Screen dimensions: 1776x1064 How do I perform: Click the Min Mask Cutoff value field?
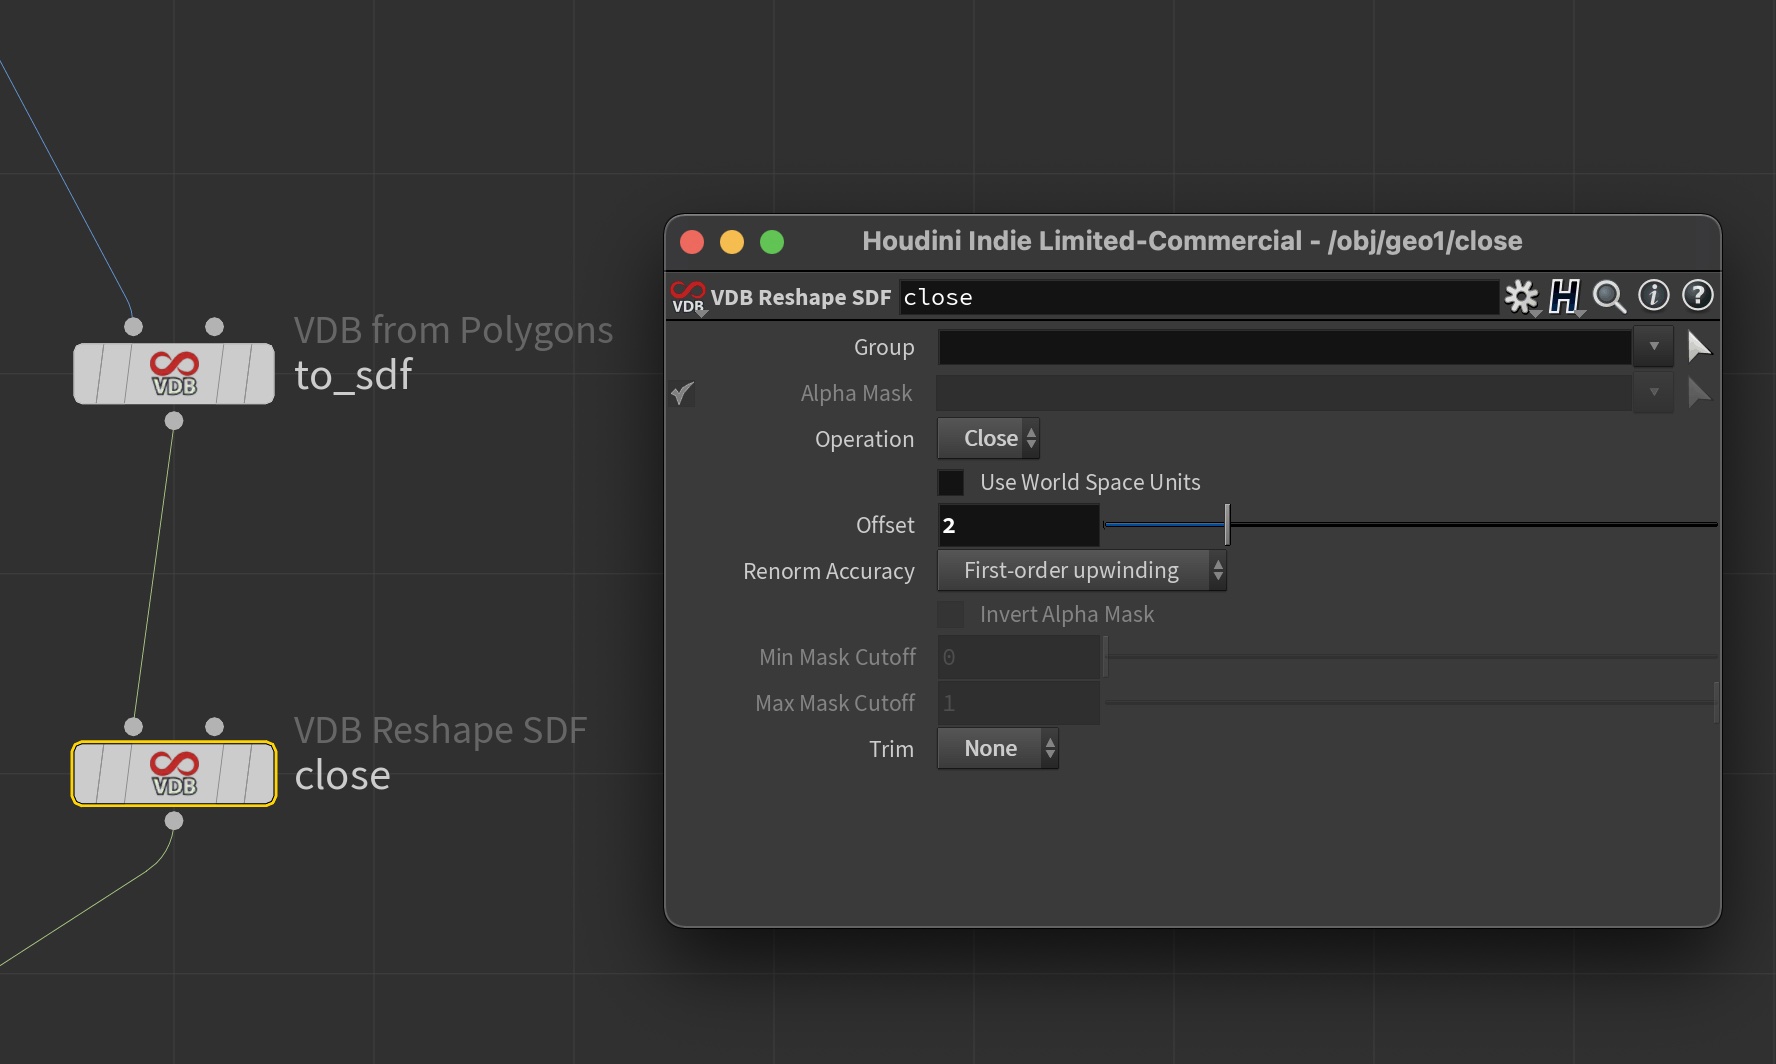click(1018, 657)
